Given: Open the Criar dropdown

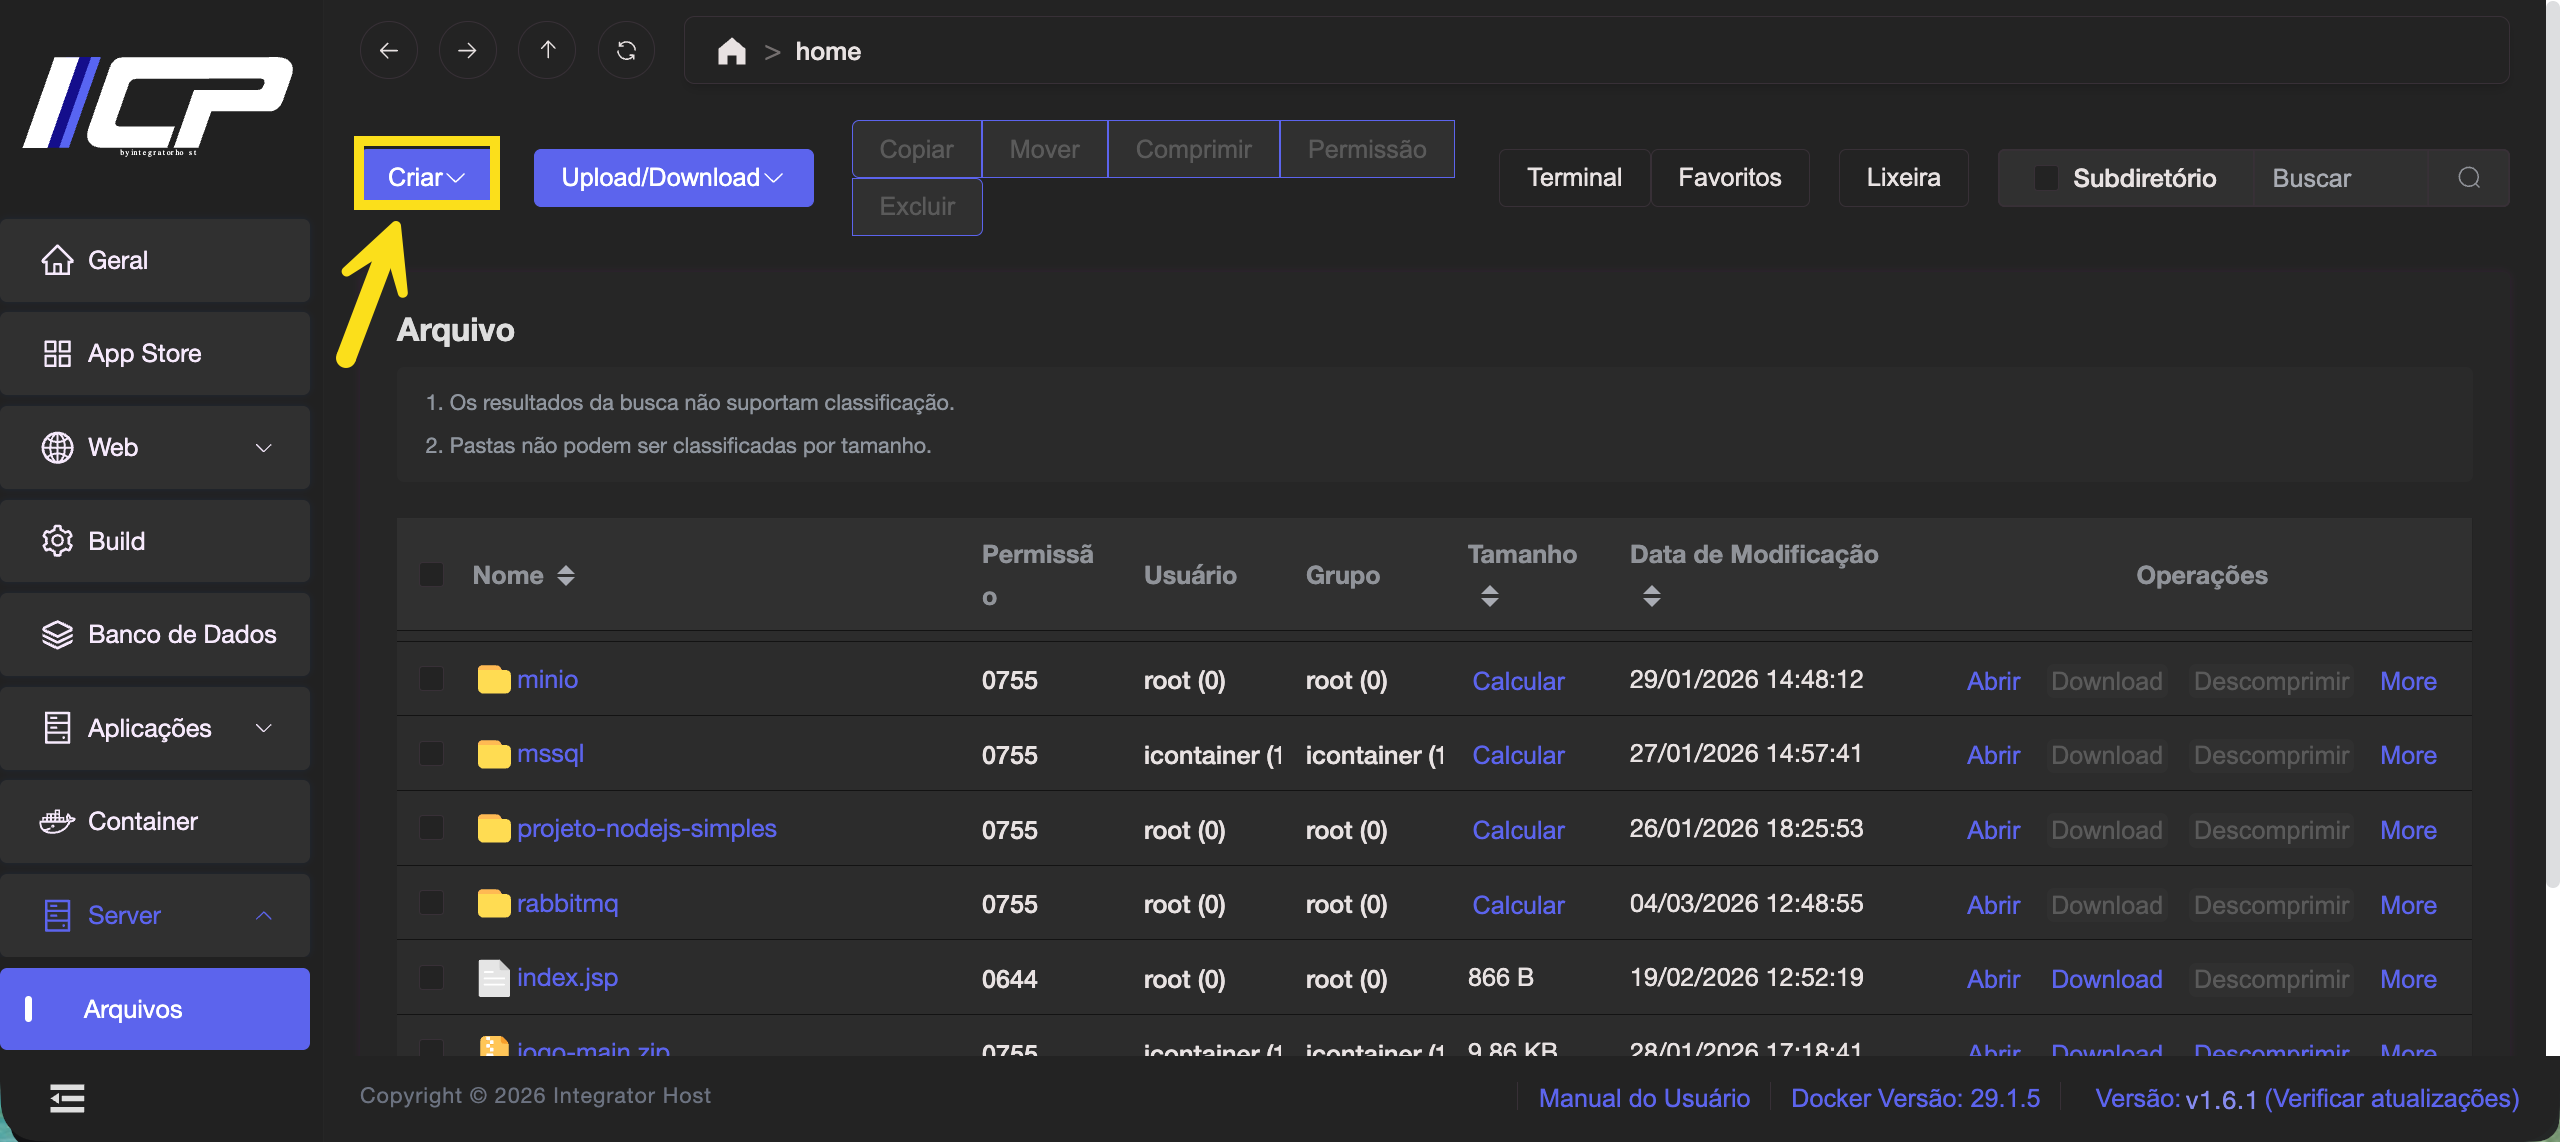Looking at the screenshot, I should click(x=426, y=177).
